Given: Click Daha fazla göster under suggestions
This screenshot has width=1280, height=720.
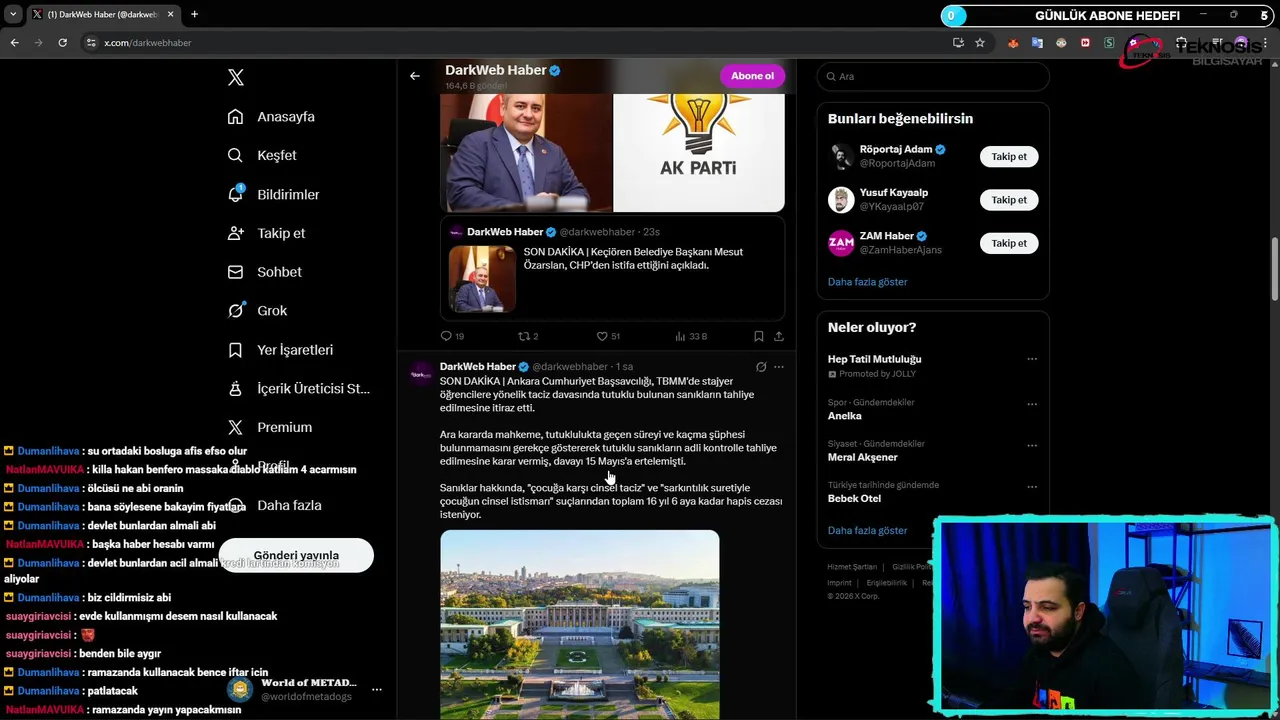Looking at the screenshot, I should (x=867, y=282).
